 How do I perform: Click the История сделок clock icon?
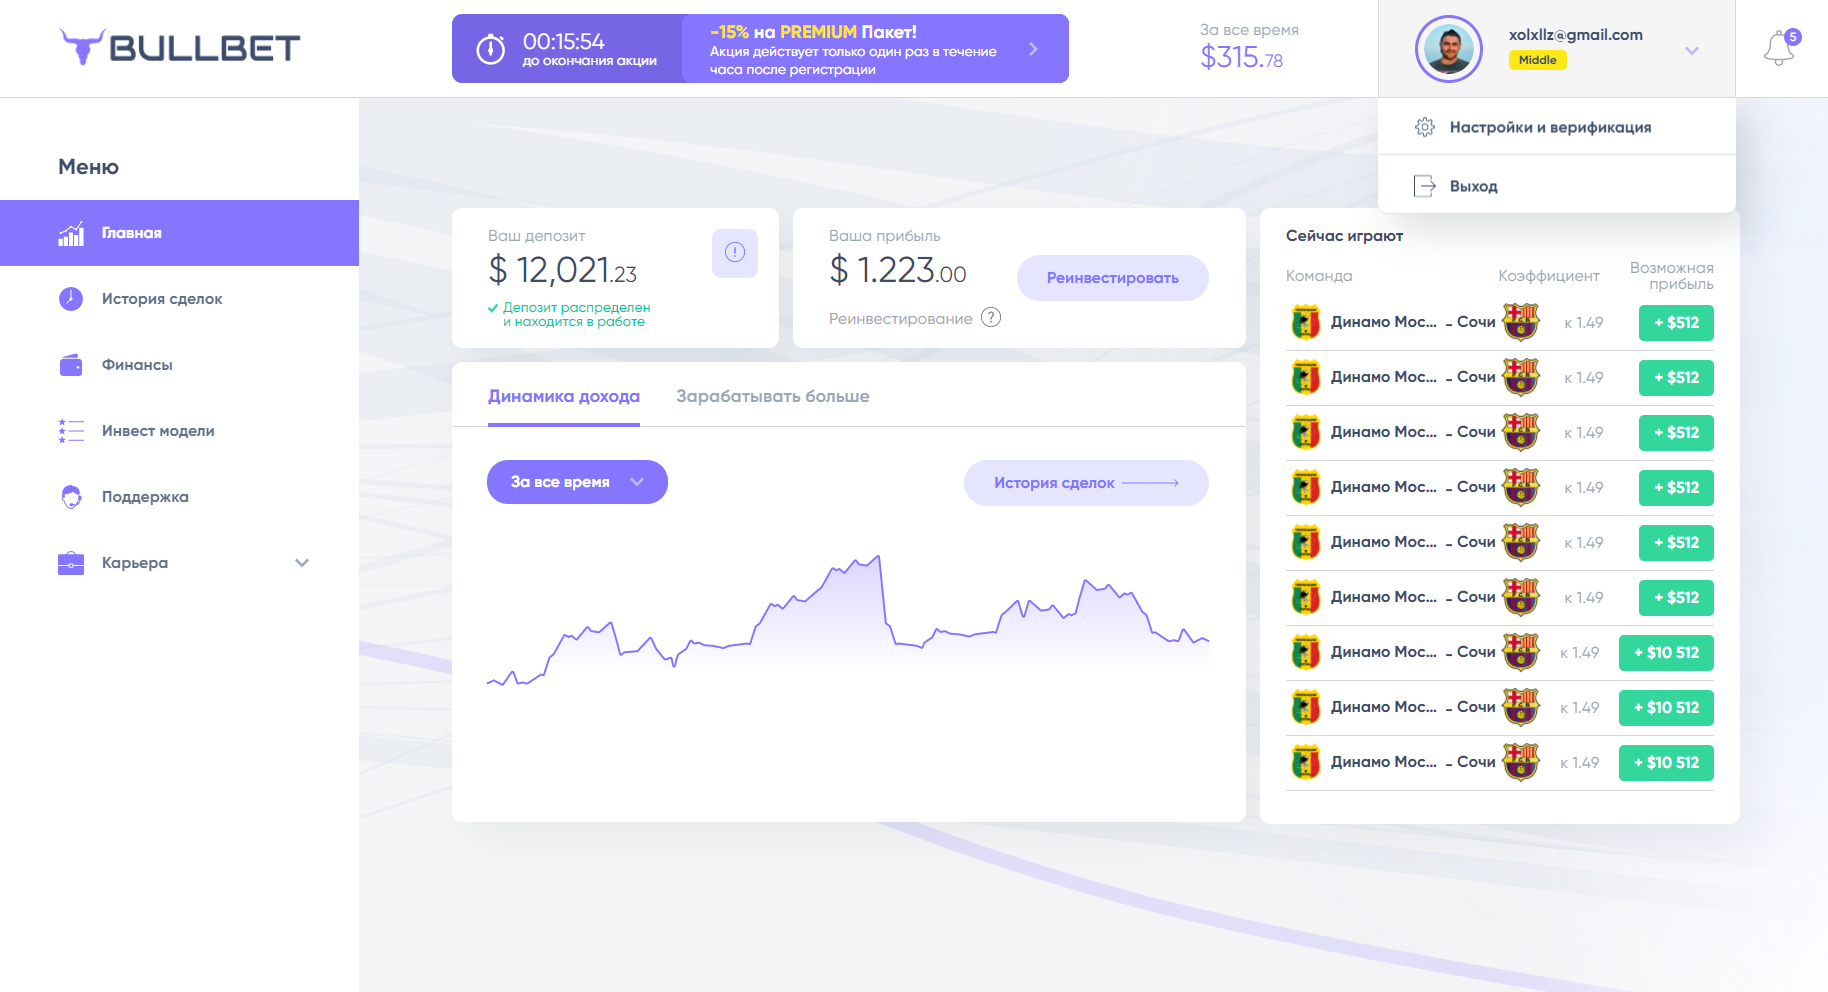pos(71,299)
